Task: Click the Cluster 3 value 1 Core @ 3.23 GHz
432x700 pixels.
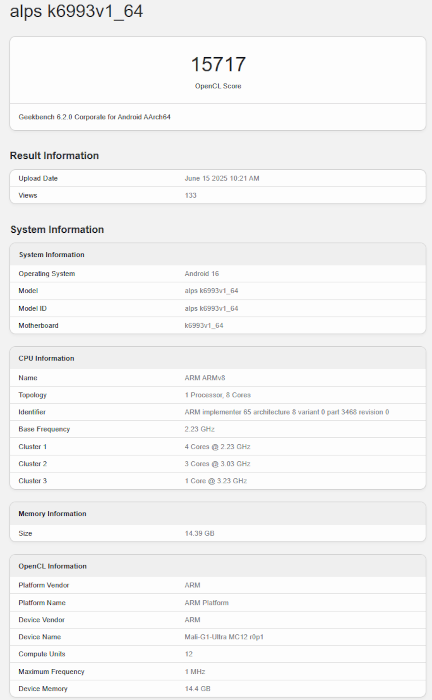Action: [216, 481]
